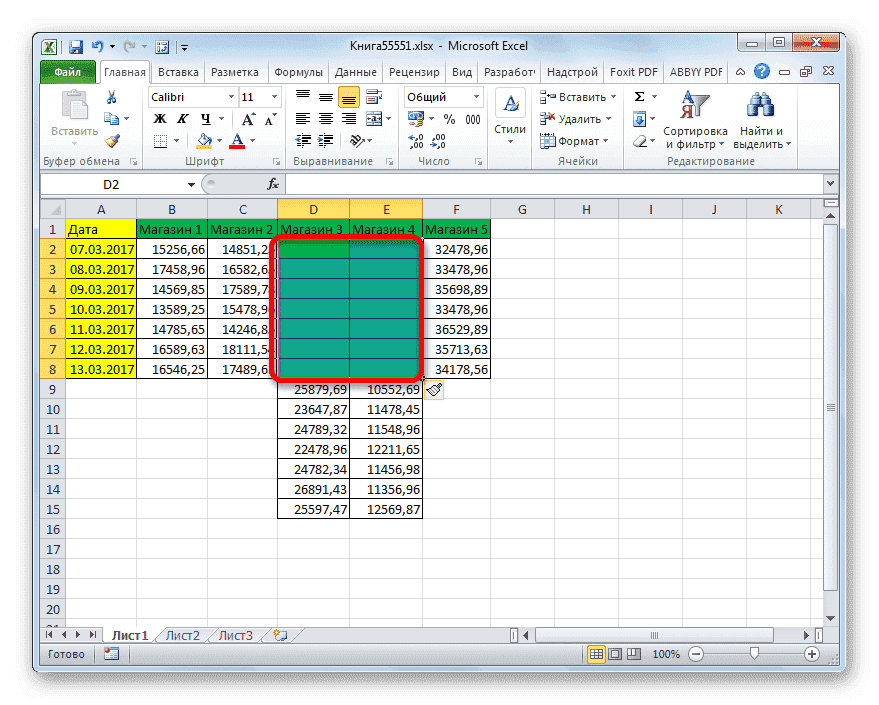The width and height of the screenshot is (879, 705).
Task: Switch to the Вставка ribbon tab
Action: click(178, 71)
